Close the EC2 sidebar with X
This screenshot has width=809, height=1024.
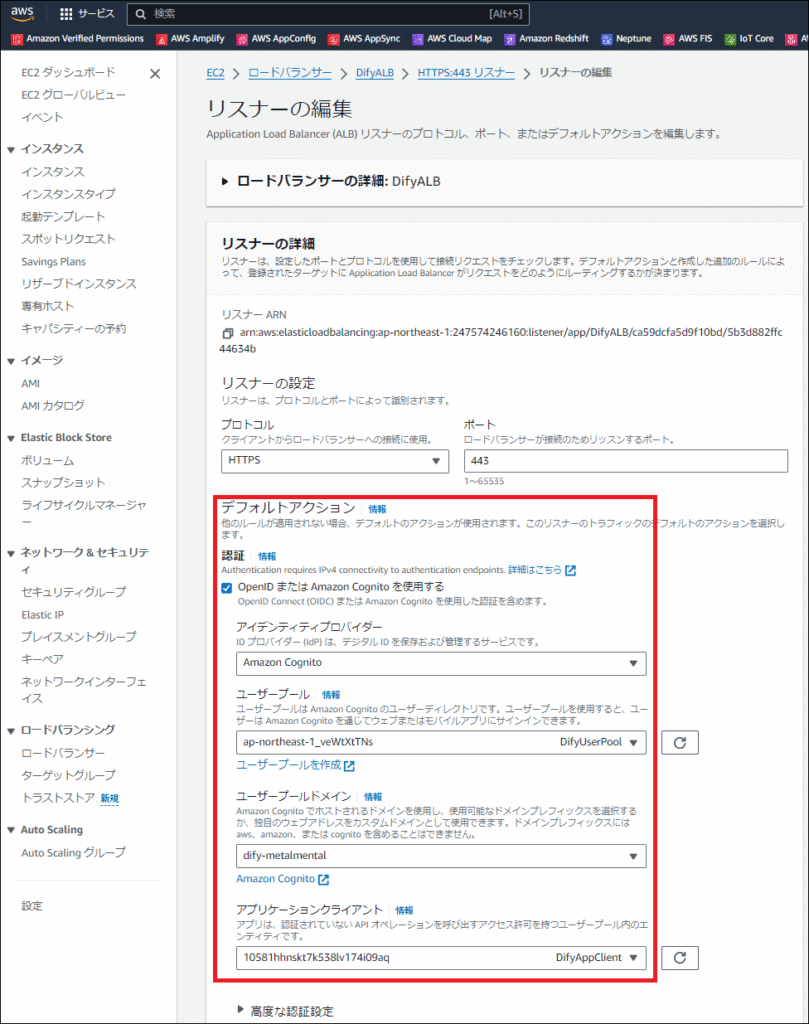tap(155, 74)
